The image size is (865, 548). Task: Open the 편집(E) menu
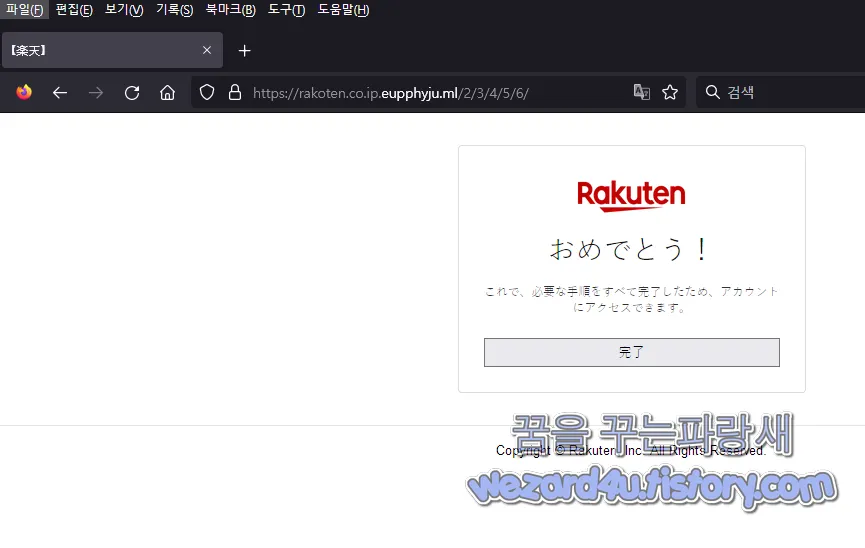74,9
